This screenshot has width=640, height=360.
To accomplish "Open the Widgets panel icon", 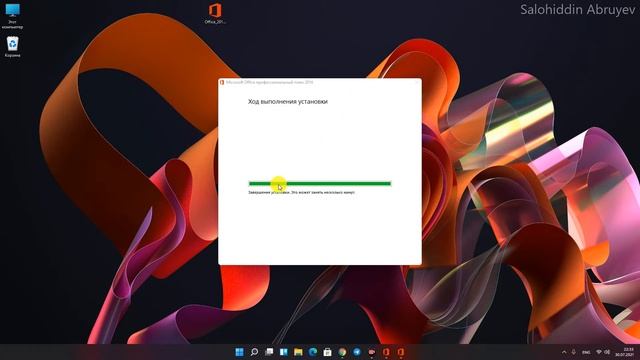I will 284,352.
